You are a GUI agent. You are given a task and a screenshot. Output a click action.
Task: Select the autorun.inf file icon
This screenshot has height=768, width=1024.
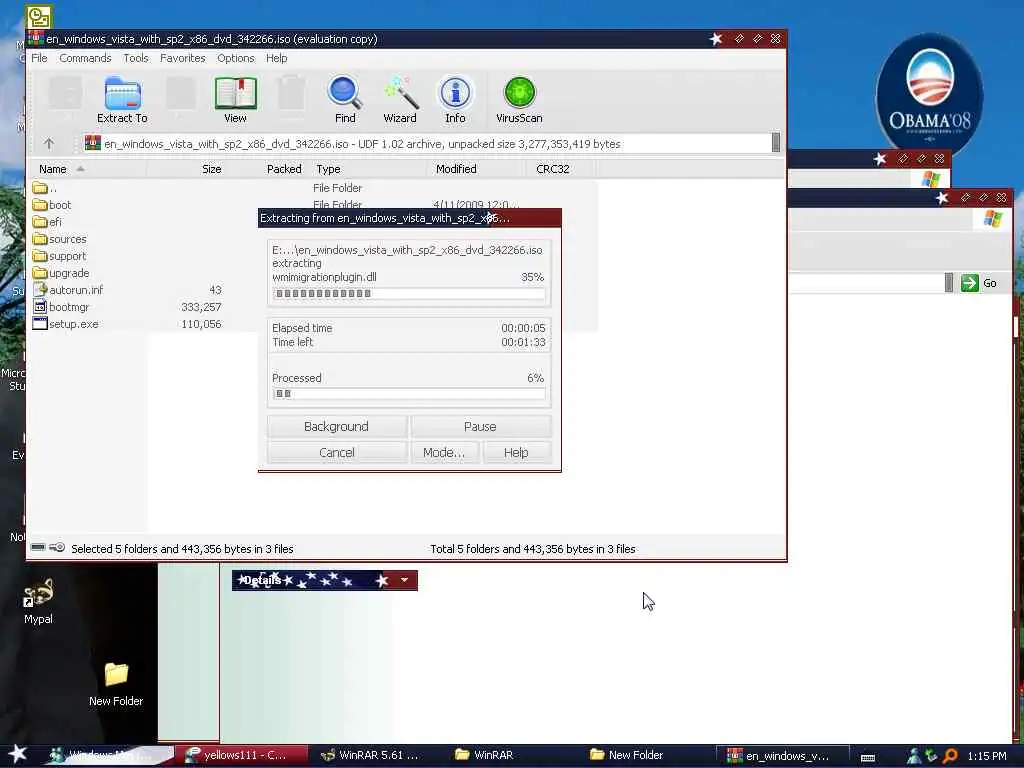[x=40, y=289]
